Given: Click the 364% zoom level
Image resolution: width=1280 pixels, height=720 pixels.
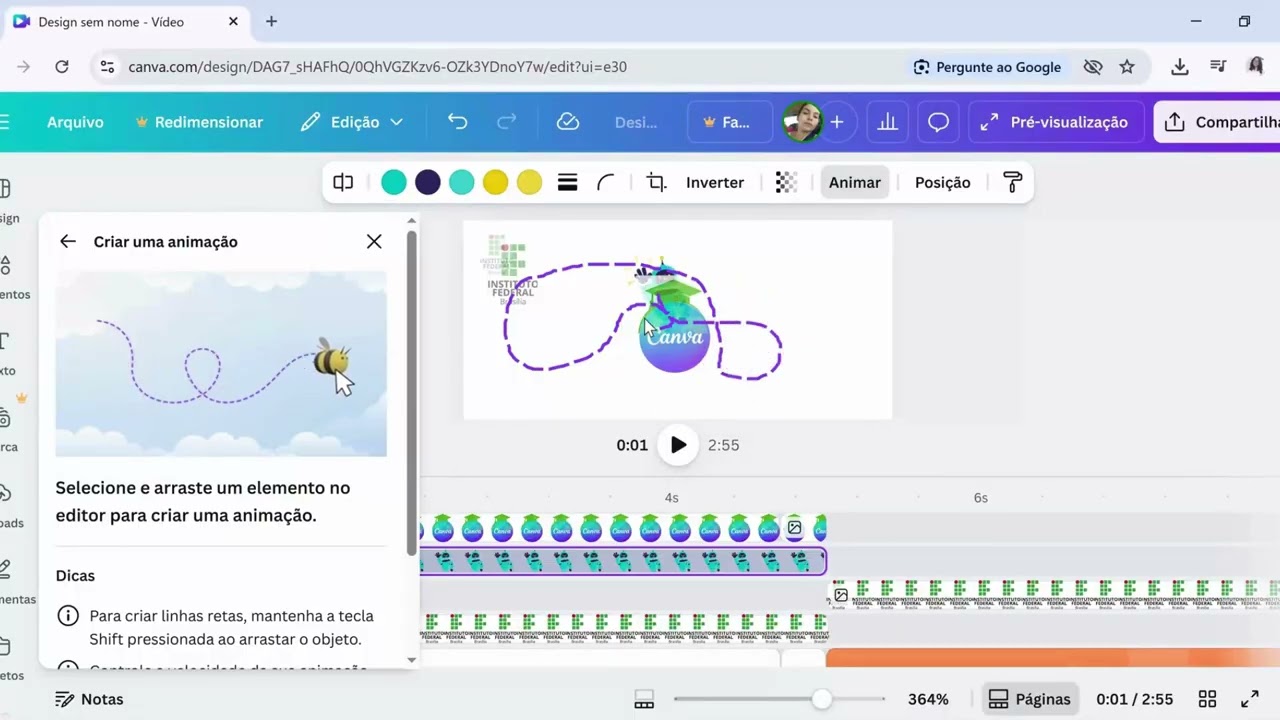Looking at the screenshot, I should (928, 699).
